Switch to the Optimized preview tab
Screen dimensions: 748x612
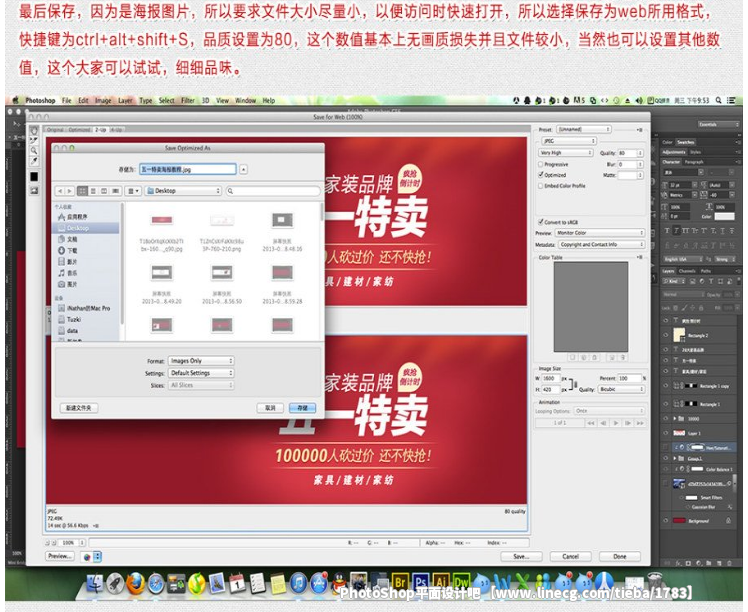coord(80,130)
